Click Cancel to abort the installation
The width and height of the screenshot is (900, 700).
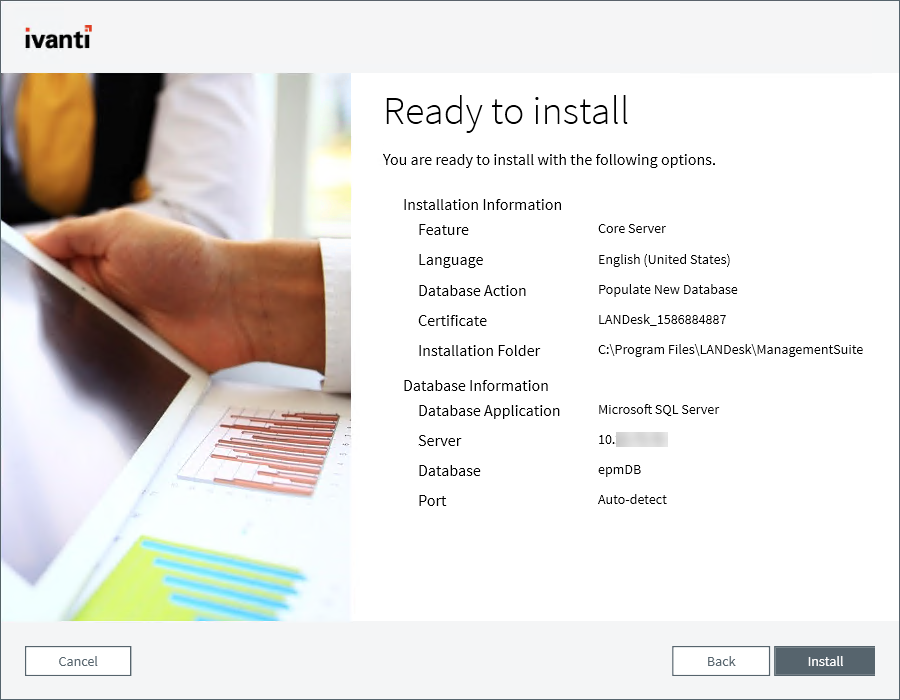77,661
